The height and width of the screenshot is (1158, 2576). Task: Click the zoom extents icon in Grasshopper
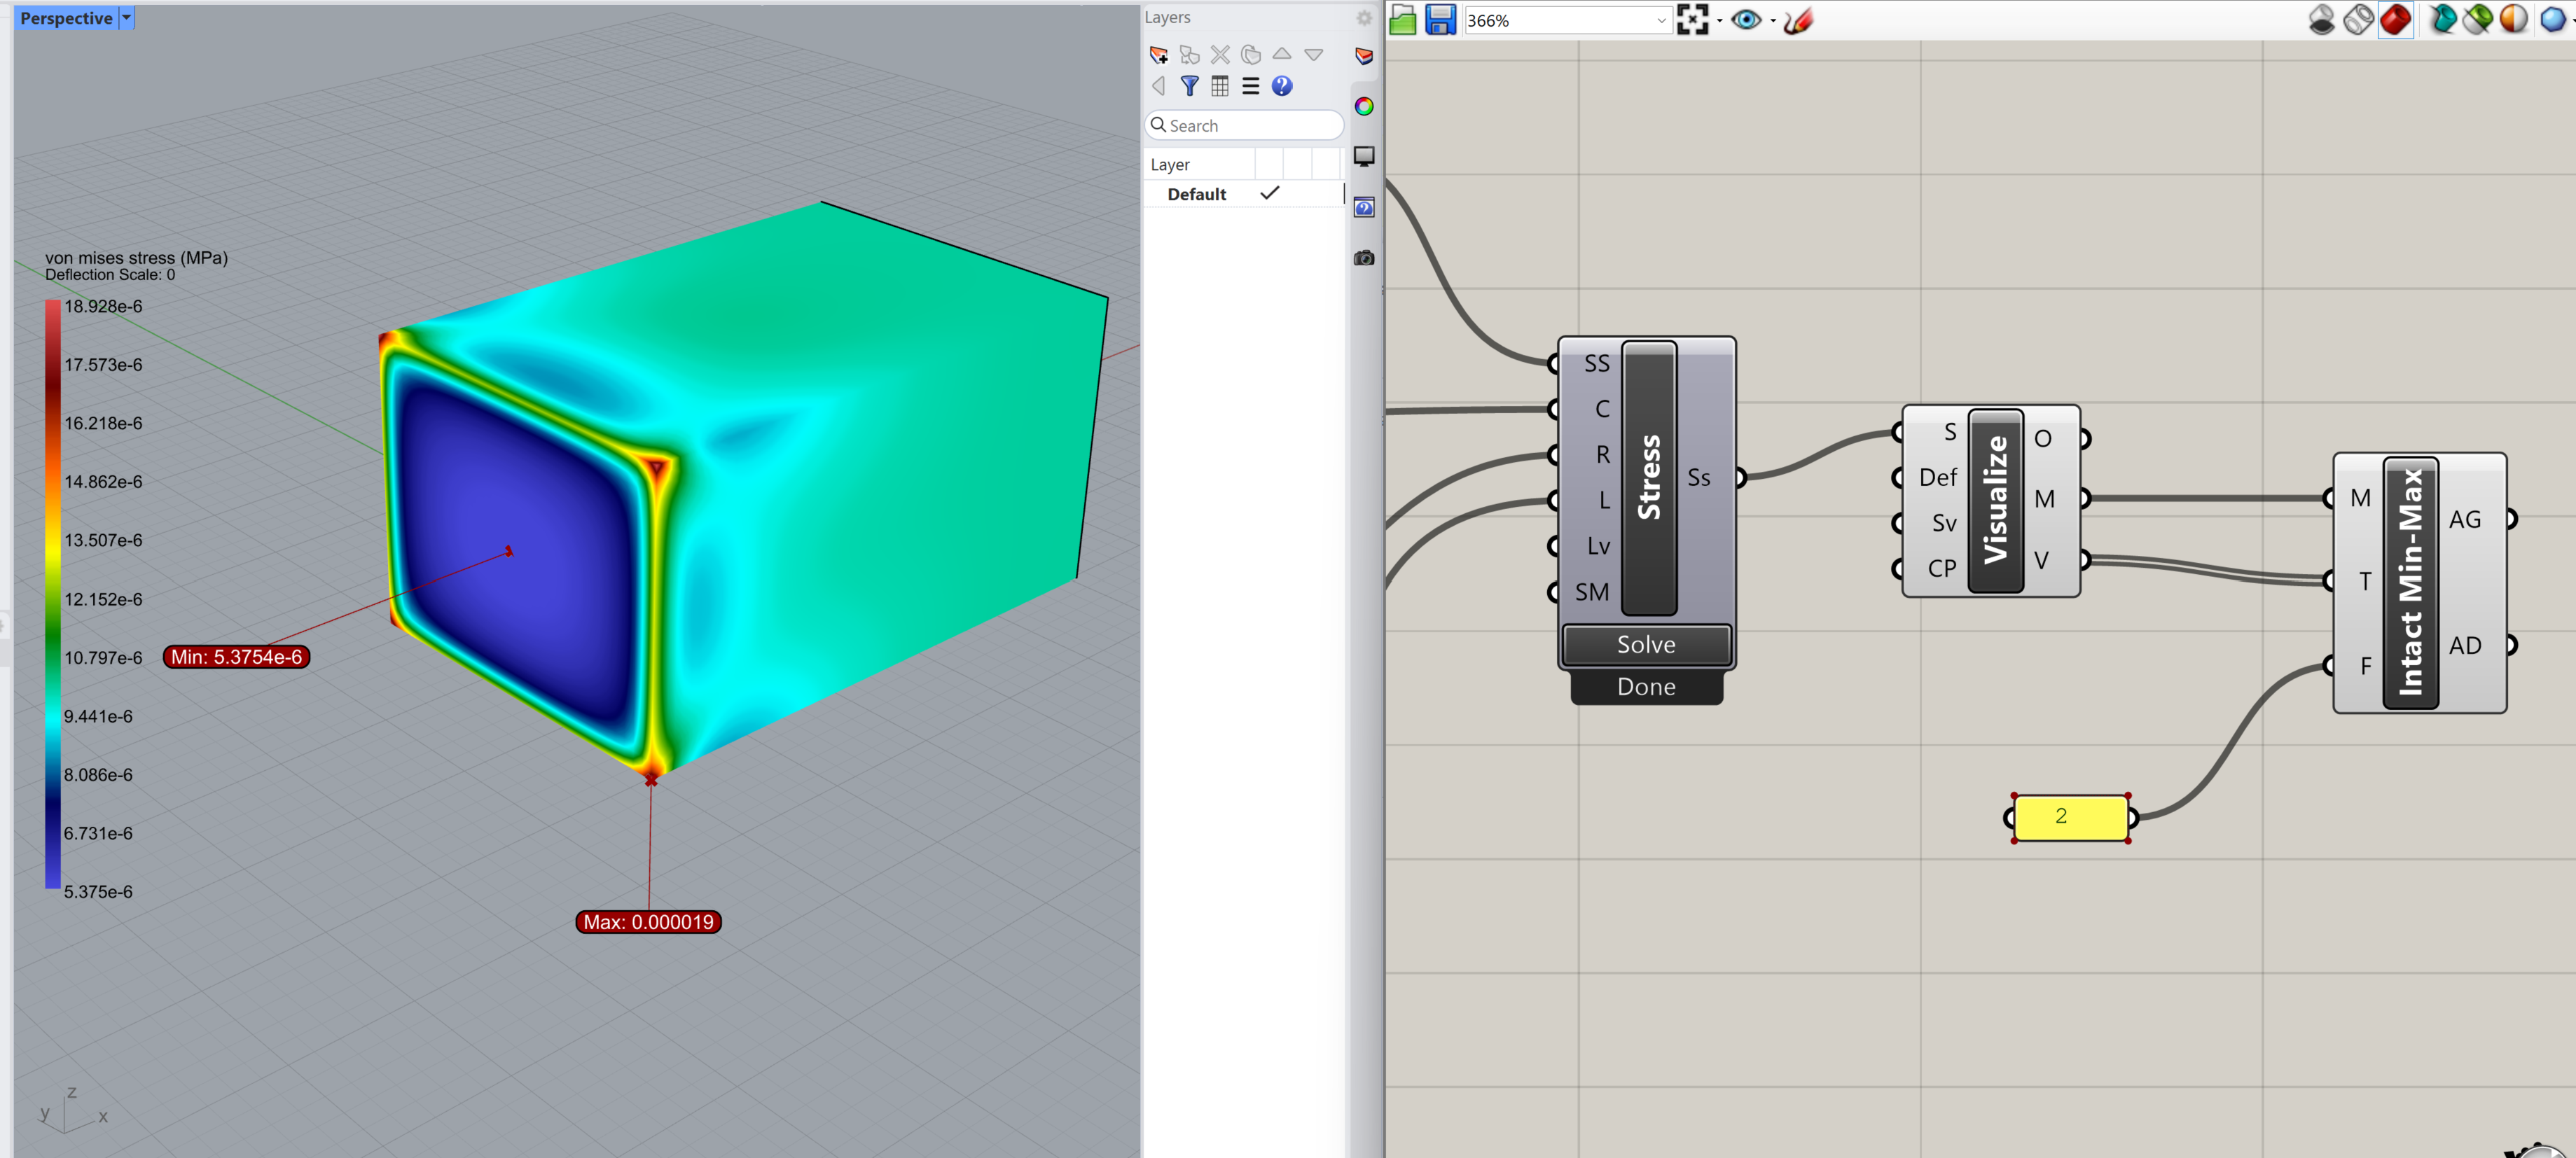coord(1693,19)
